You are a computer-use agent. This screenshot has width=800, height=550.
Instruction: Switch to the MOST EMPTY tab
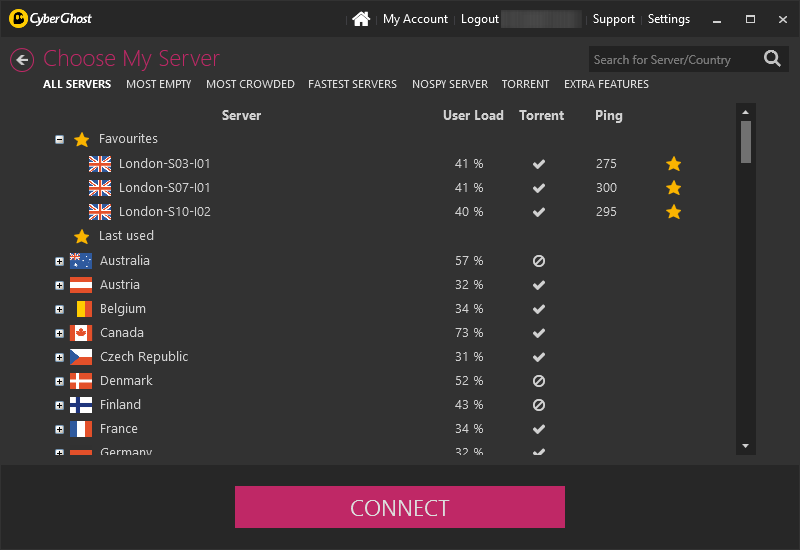[x=159, y=84]
